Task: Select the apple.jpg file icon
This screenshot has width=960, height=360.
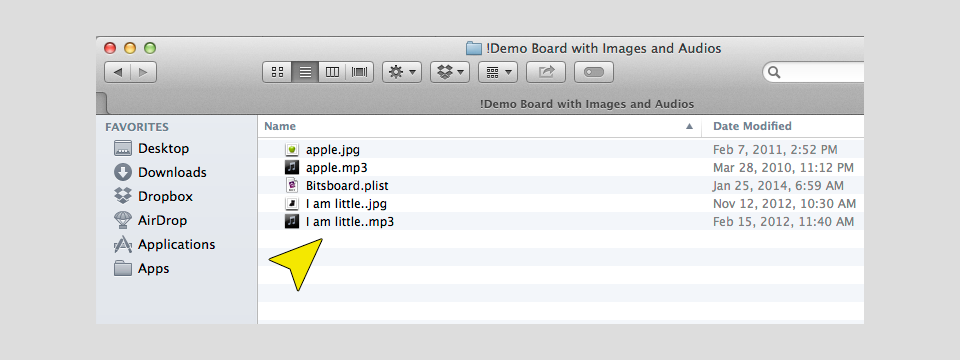Action: 292,149
